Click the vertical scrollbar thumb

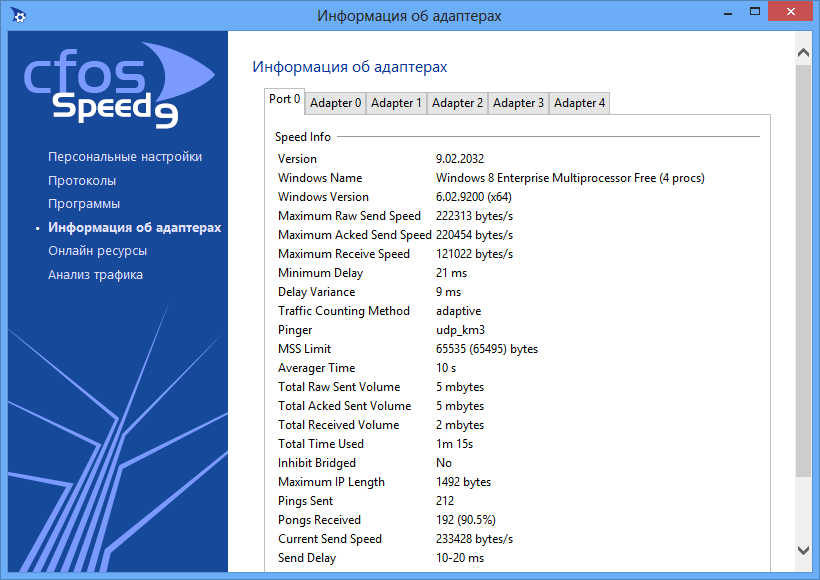click(x=803, y=270)
